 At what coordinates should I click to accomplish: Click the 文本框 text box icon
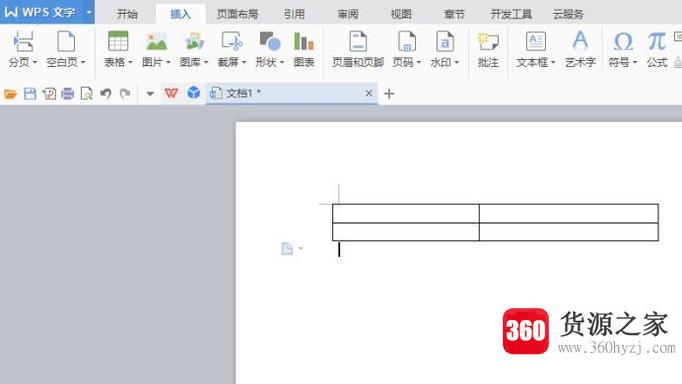[x=536, y=42]
